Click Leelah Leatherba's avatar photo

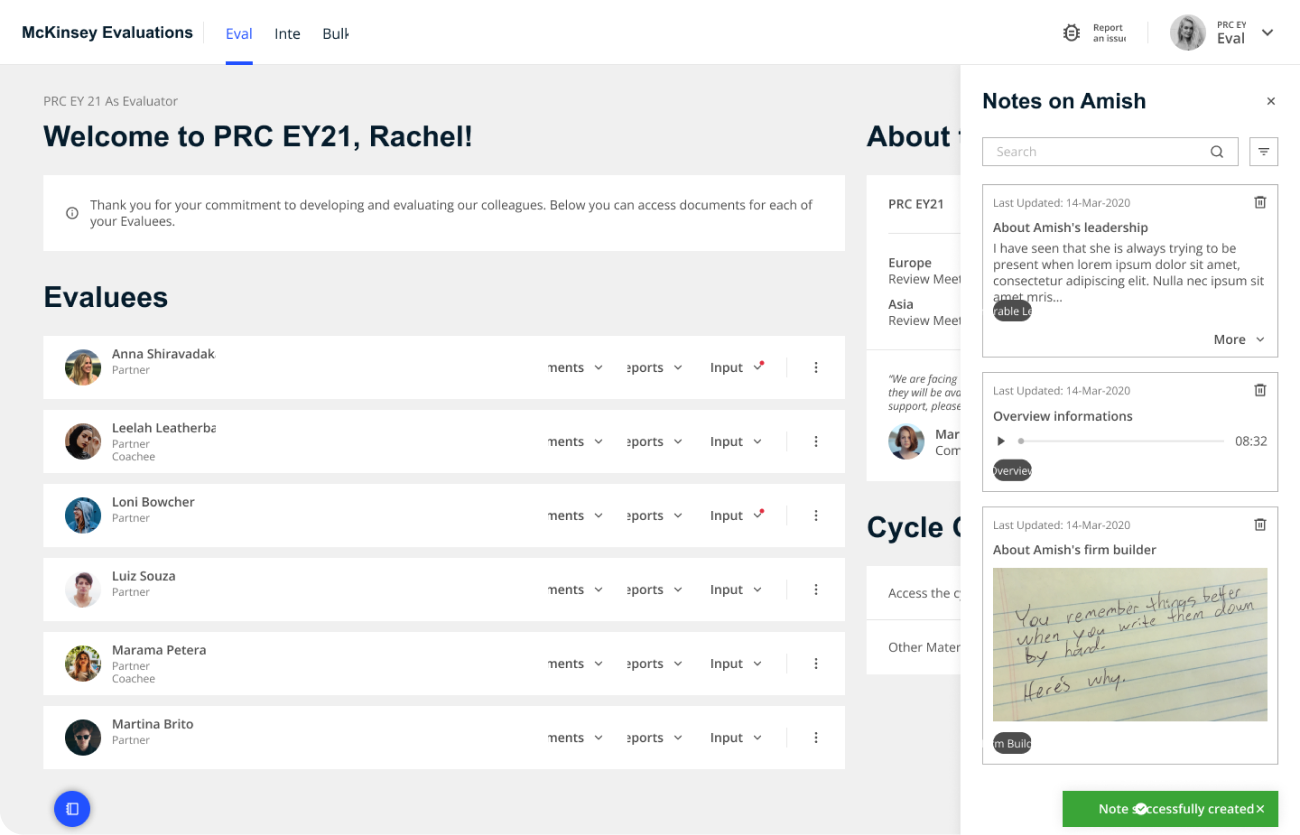[83, 442]
